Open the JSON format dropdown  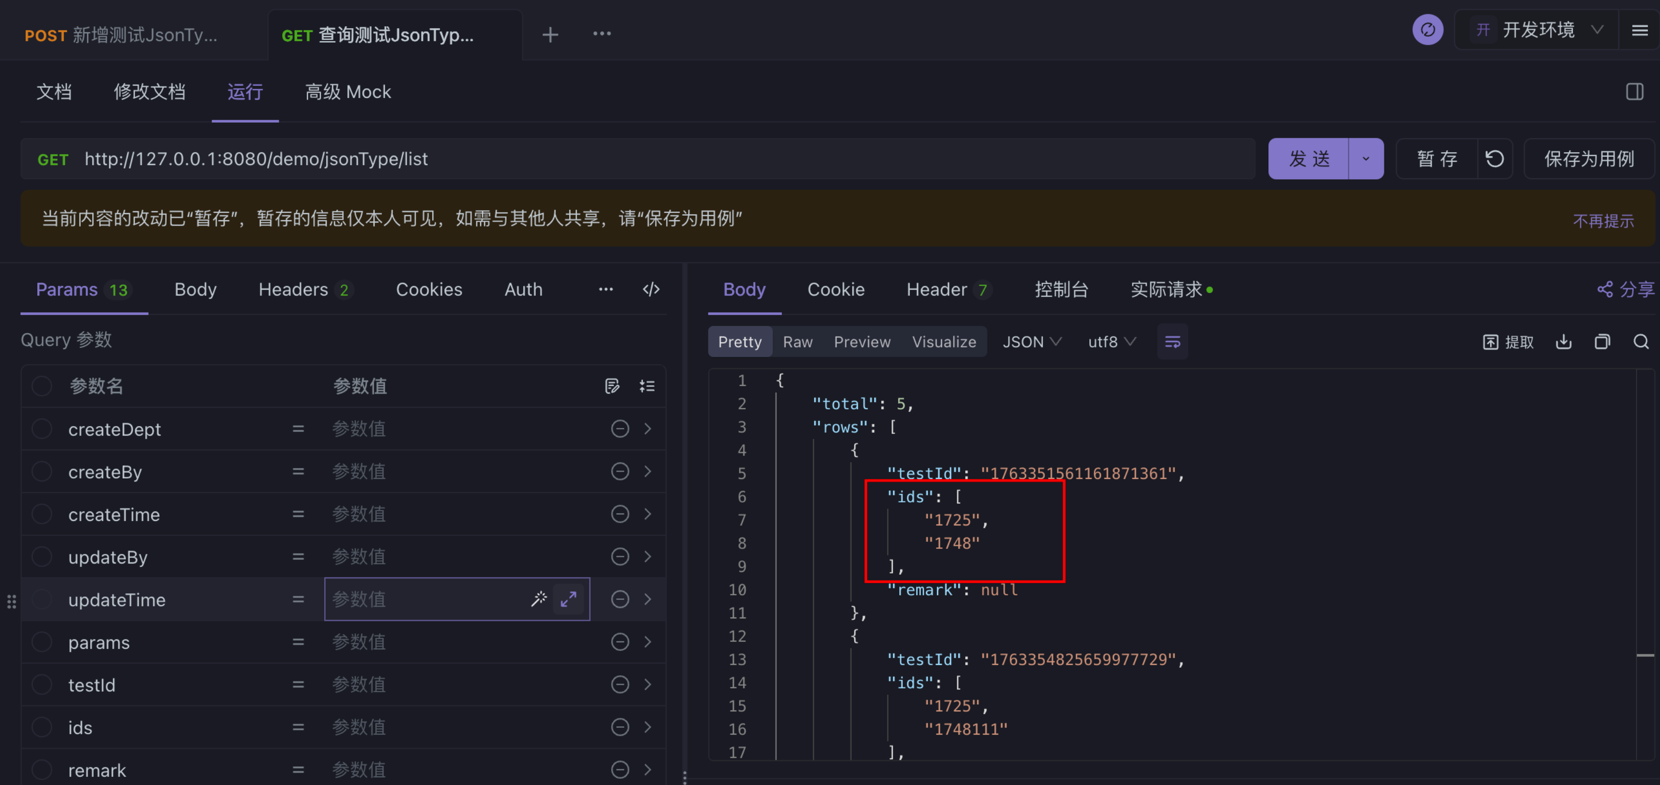1031,342
